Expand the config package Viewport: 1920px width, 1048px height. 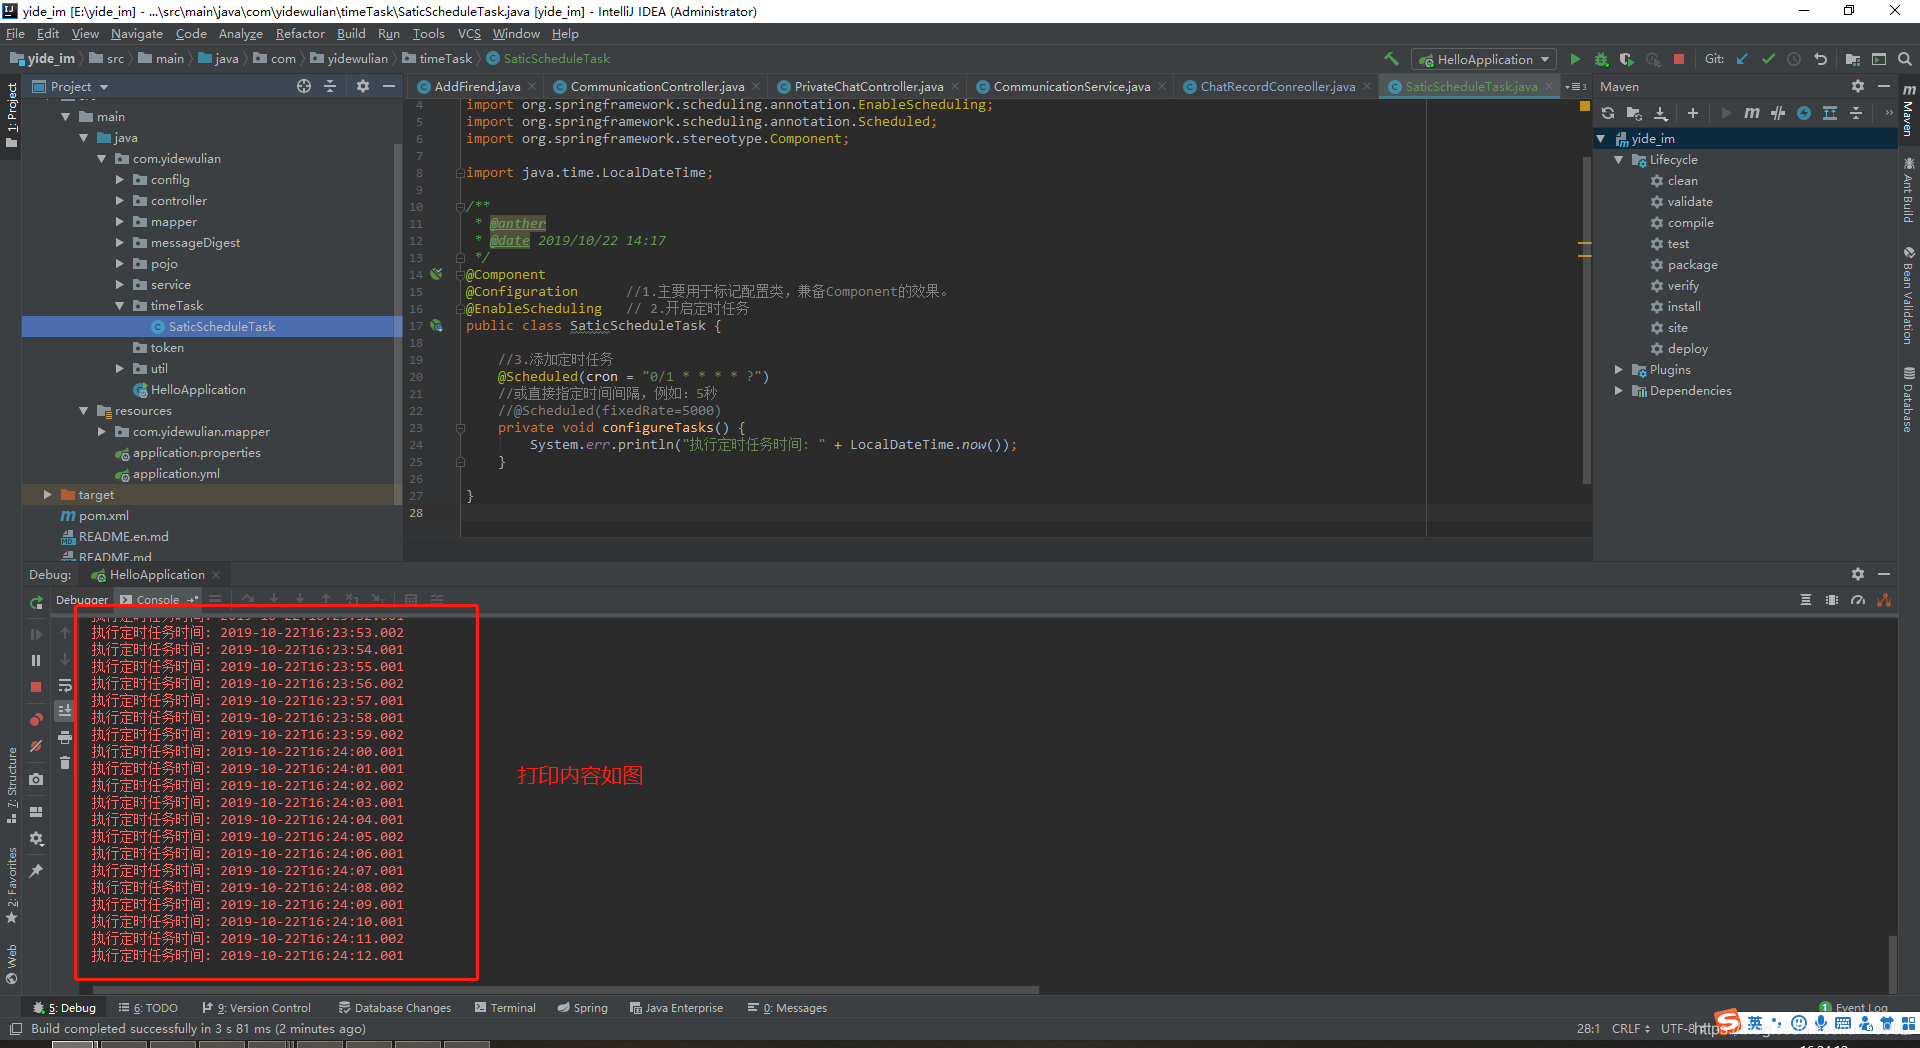120,180
